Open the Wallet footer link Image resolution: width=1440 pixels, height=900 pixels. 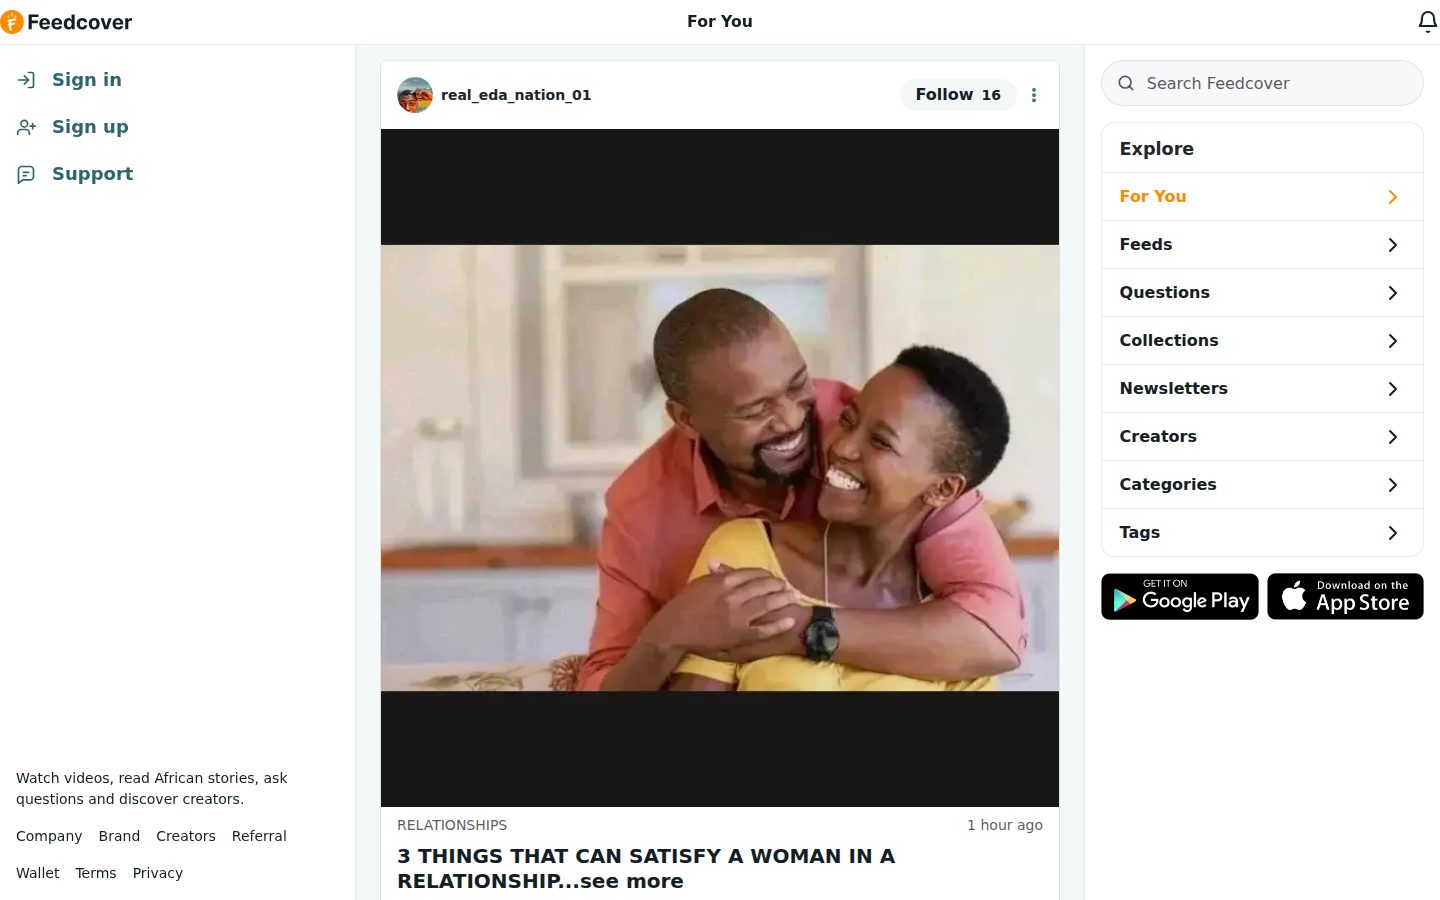pos(38,873)
